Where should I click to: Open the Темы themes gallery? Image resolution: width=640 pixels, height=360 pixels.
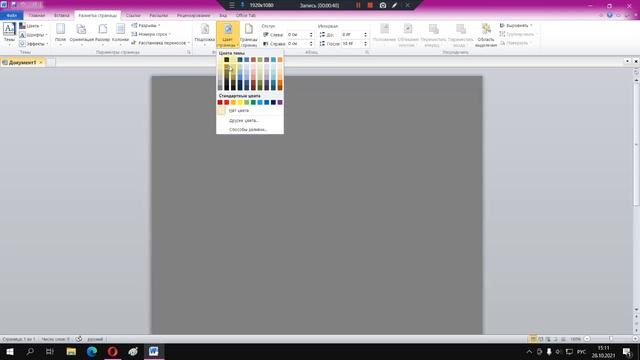[9, 34]
